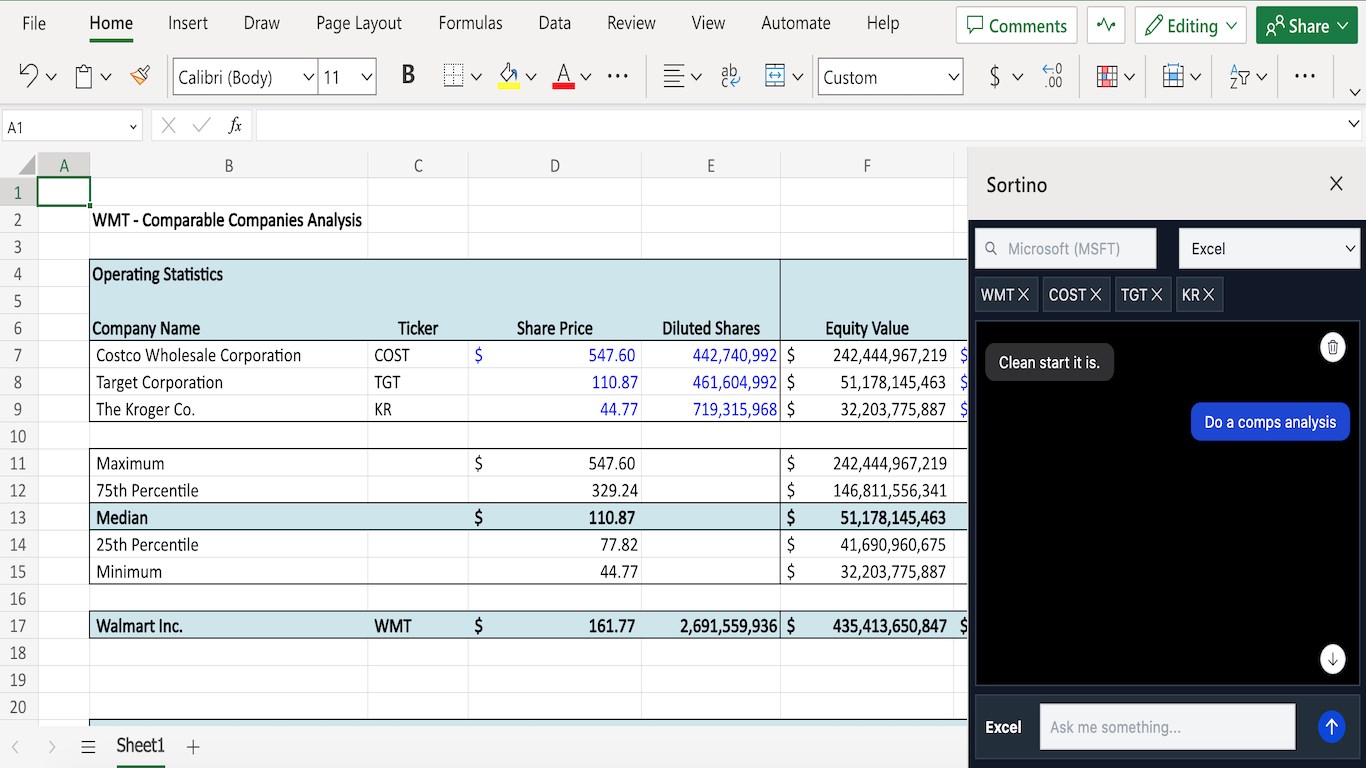The width and height of the screenshot is (1366, 768).
Task: Click the Borders icon
Action: coord(454,76)
